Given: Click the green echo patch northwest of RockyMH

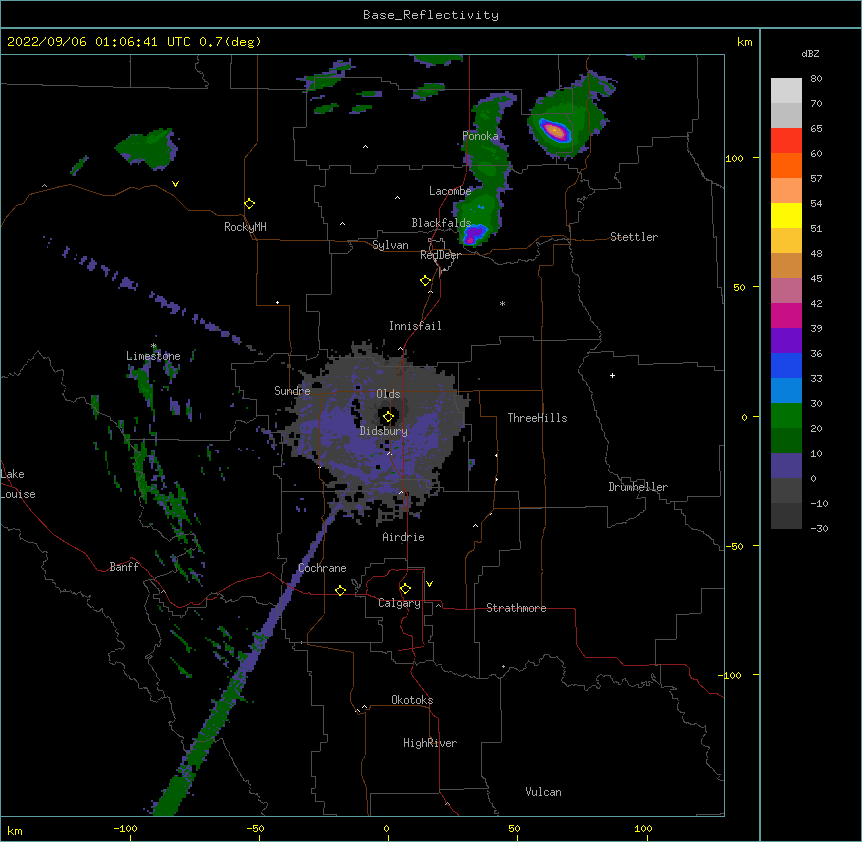Looking at the screenshot, I should point(149,147).
